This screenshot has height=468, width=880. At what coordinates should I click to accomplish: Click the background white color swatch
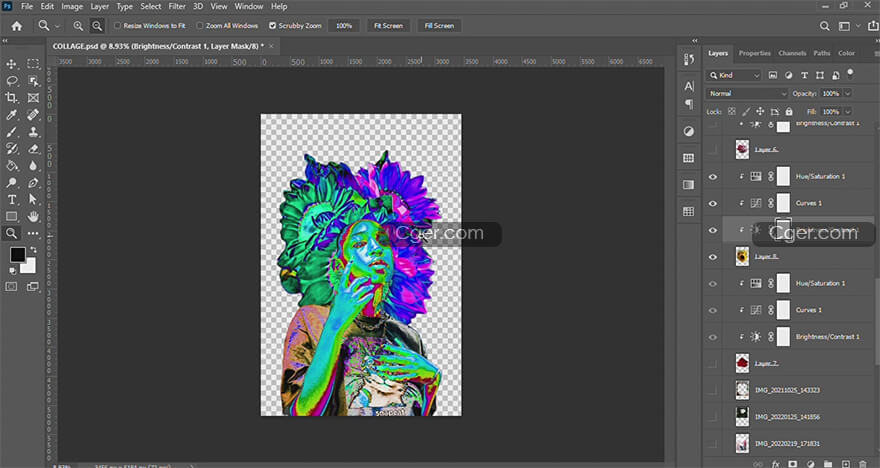(30, 268)
